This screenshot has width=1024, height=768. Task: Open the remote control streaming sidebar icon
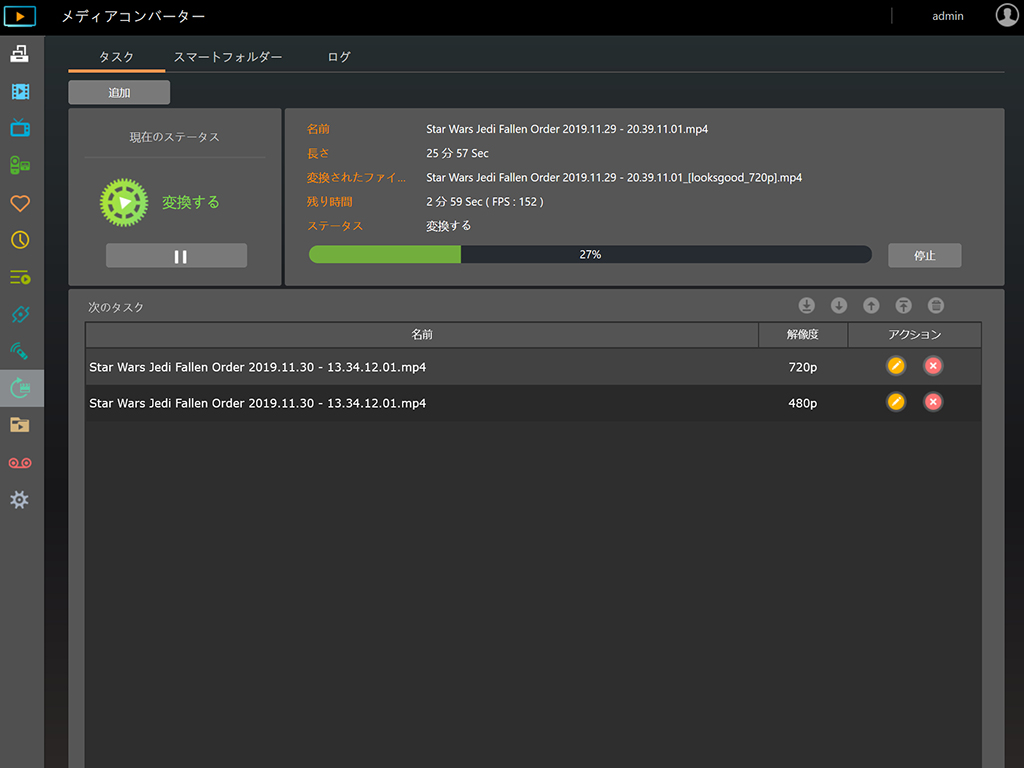pyautogui.click(x=20, y=351)
